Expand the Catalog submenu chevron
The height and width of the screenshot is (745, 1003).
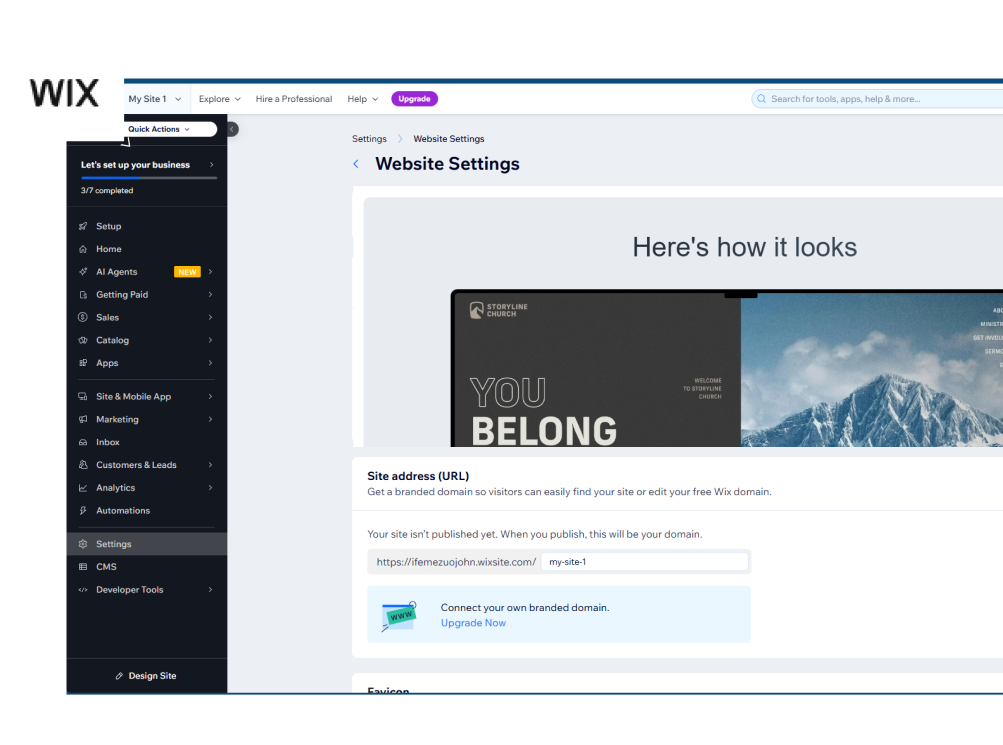tap(210, 340)
